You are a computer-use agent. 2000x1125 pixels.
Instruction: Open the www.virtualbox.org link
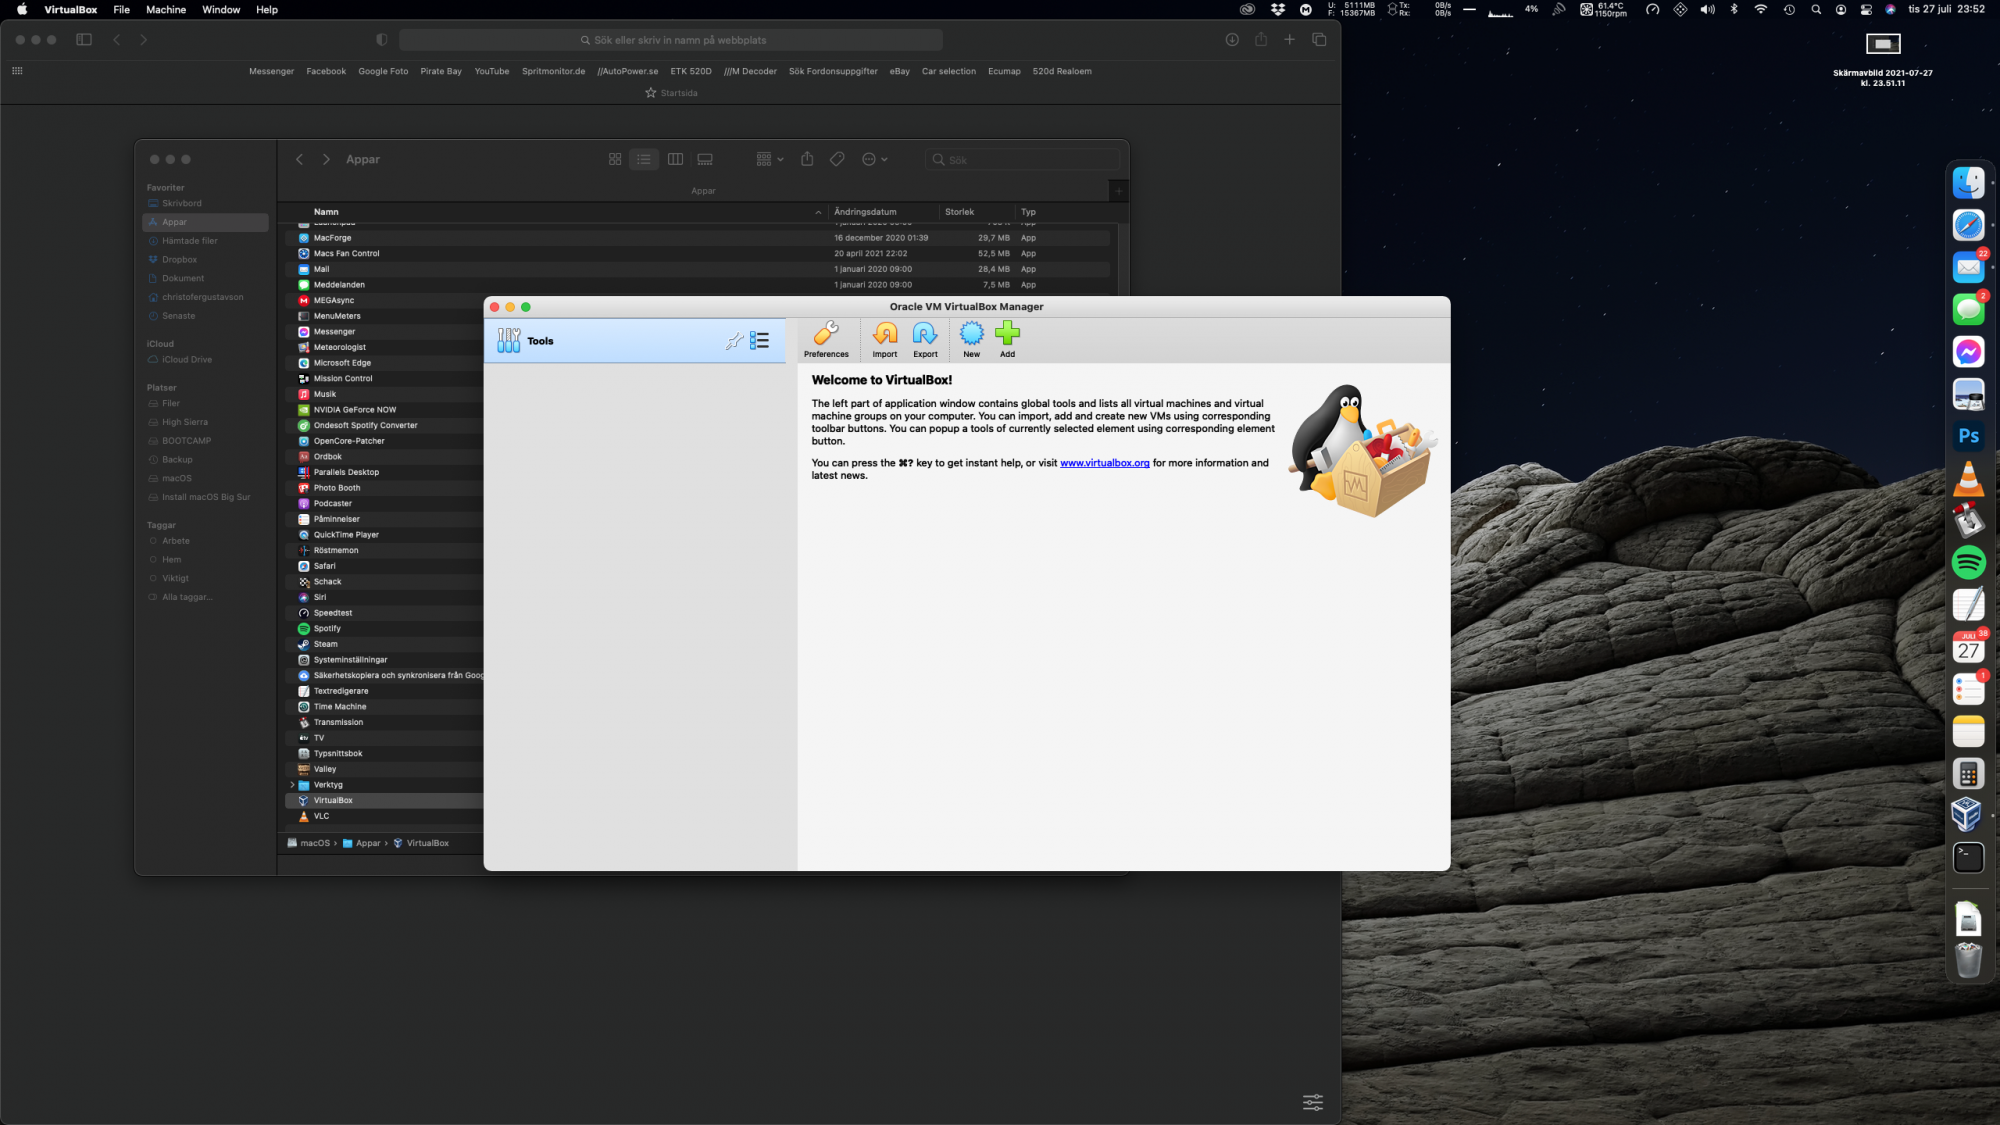1104,463
